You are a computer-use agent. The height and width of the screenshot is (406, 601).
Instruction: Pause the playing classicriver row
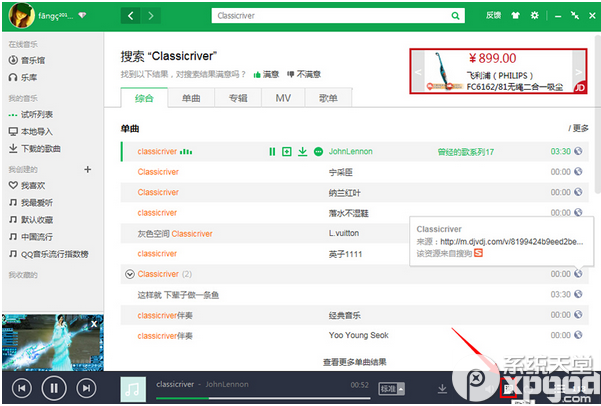click(x=272, y=151)
